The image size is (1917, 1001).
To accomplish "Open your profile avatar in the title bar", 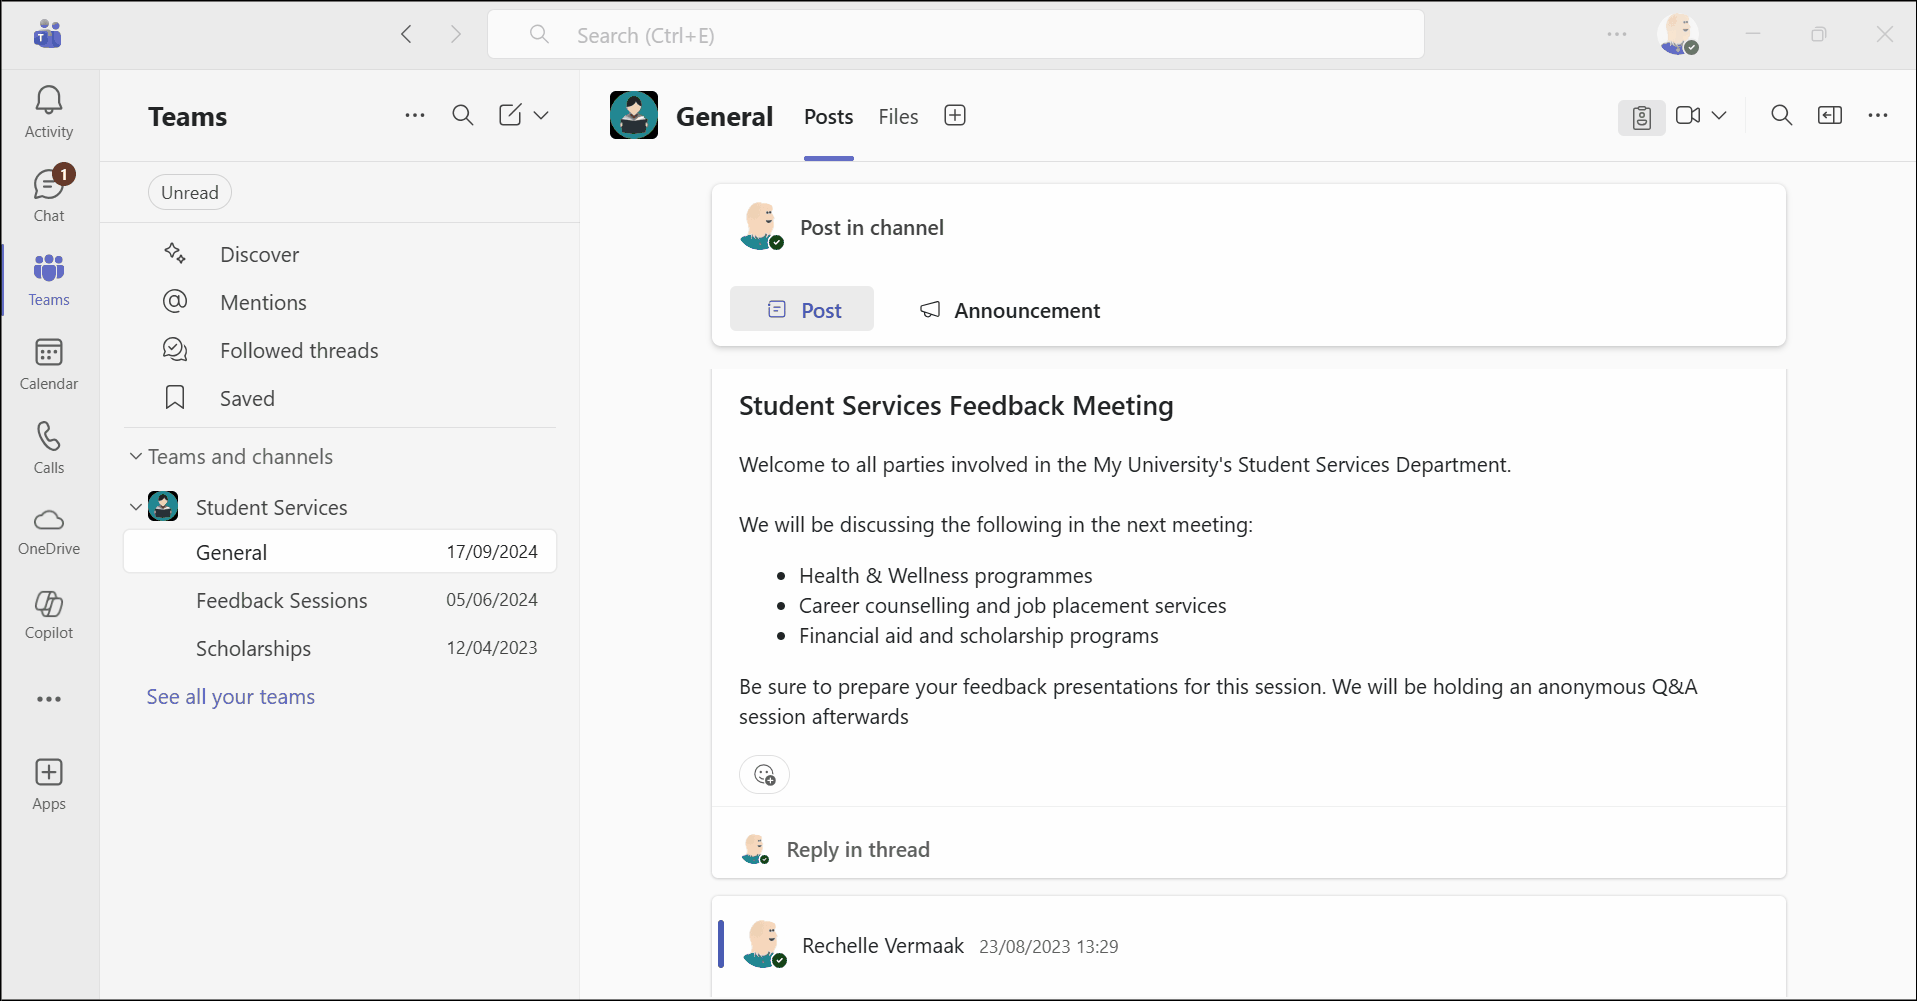I will click(1680, 33).
